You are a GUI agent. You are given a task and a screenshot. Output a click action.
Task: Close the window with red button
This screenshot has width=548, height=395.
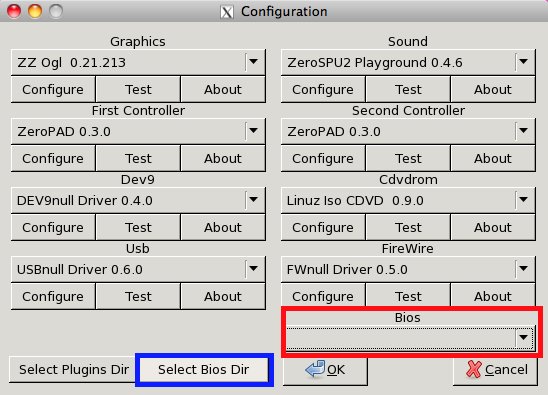[14, 11]
